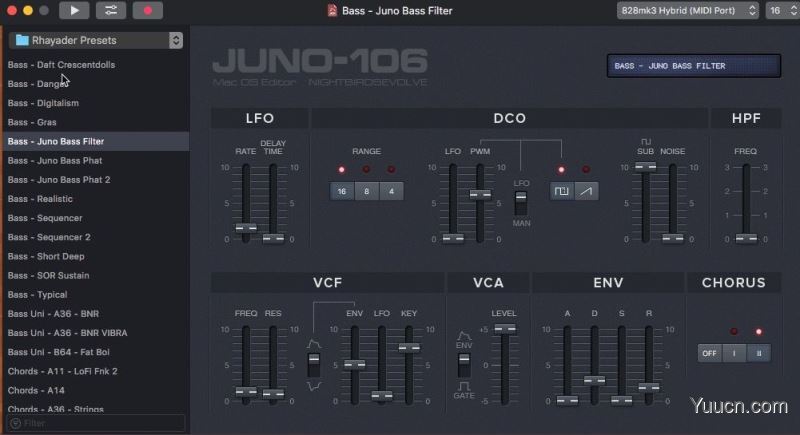This screenshot has width=800, height=435.
Task: Enable chorus mode I
Action: click(x=734, y=353)
